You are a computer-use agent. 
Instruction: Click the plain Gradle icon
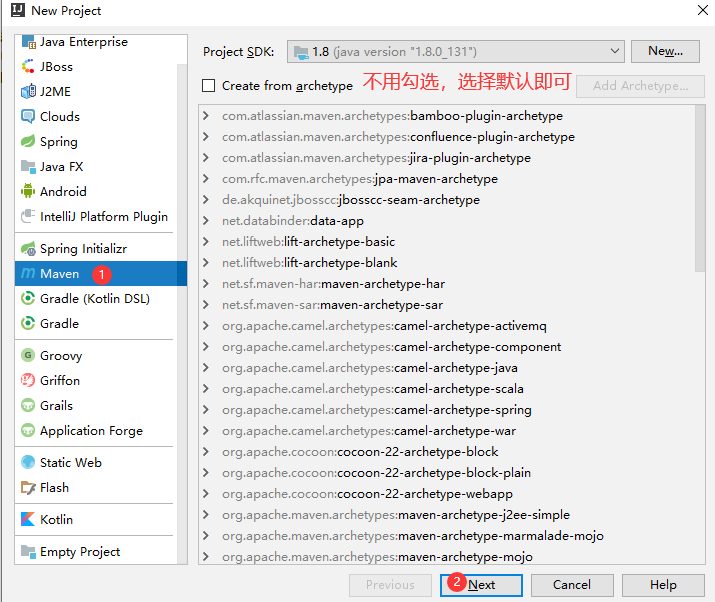point(28,323)
